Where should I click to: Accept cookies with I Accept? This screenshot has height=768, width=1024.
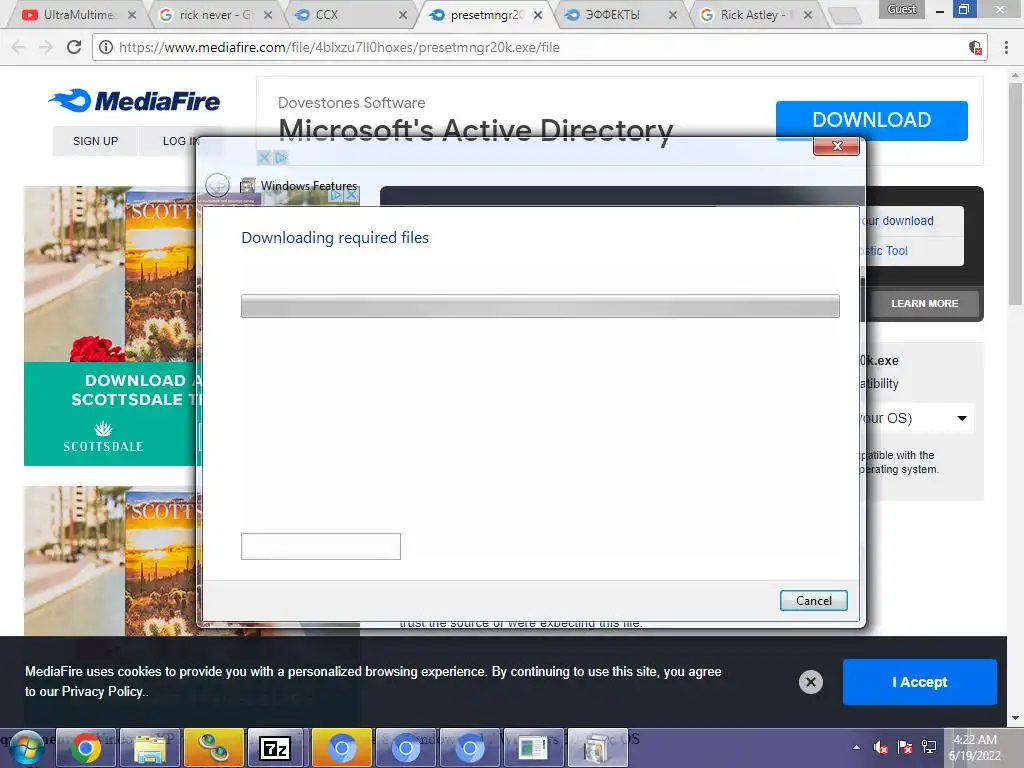point(920,682)
